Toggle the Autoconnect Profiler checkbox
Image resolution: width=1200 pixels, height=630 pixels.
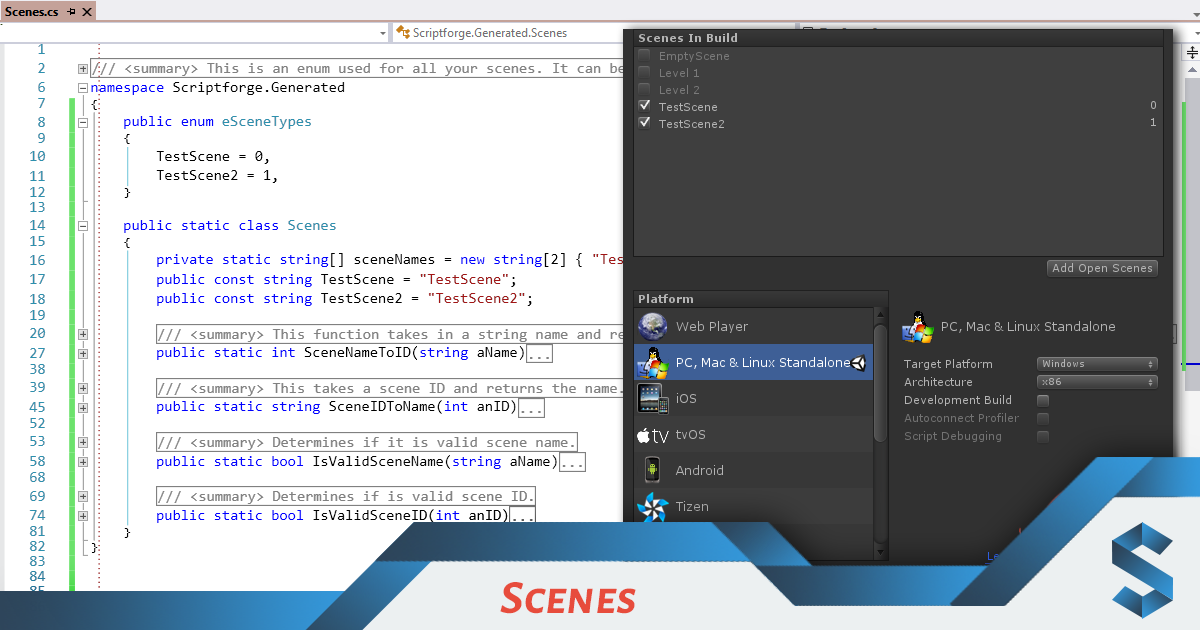(1043, 418)
